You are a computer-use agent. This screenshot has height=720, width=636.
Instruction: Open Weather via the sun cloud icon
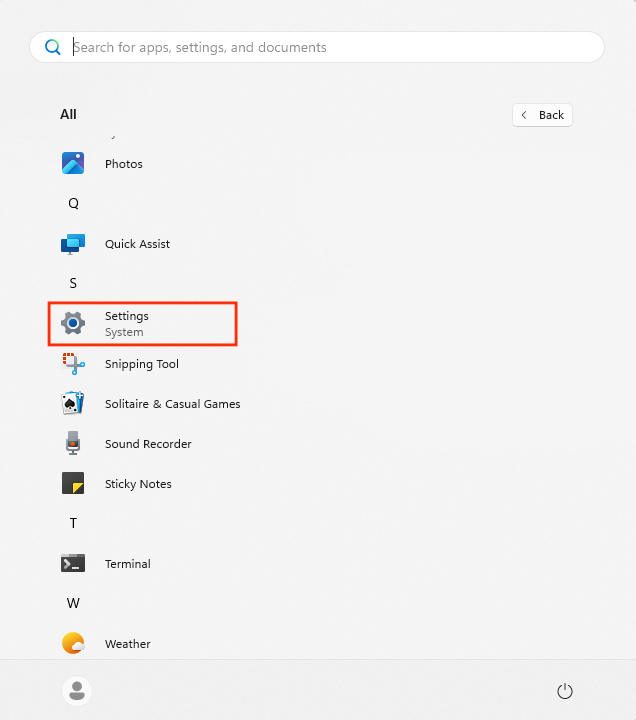tap(73, 643)
